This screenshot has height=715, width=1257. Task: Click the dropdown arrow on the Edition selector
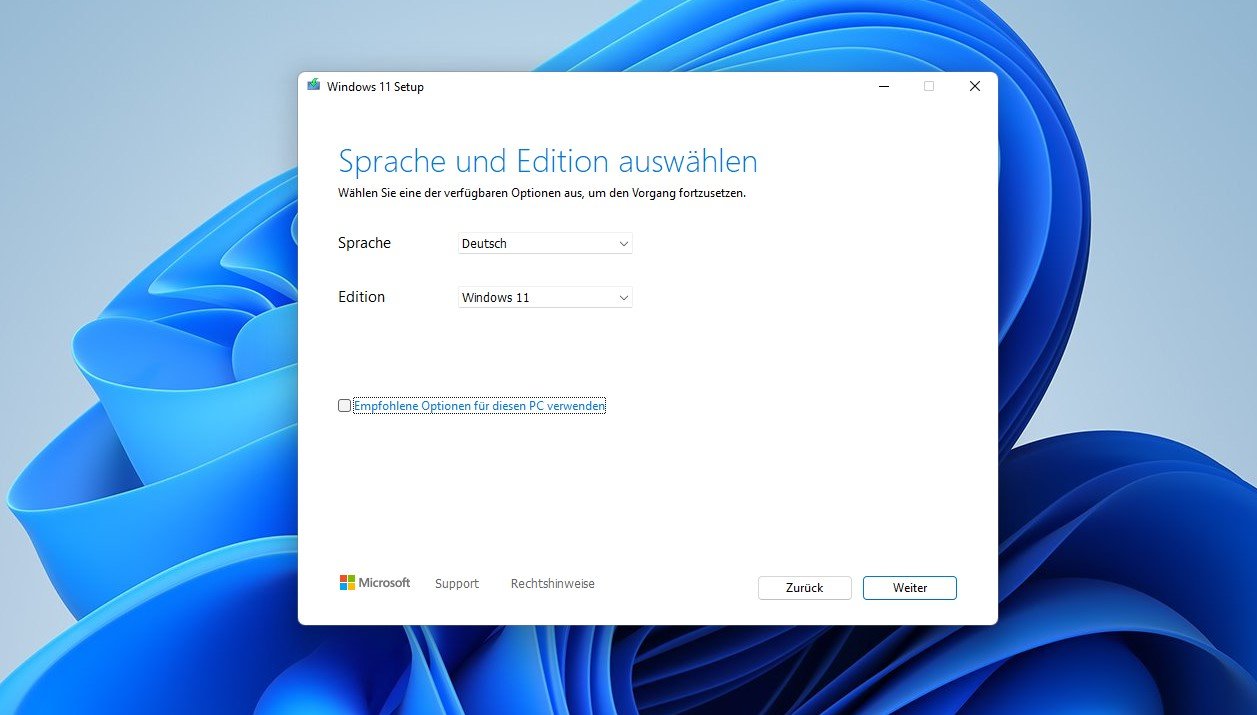[x=623, y=297]
